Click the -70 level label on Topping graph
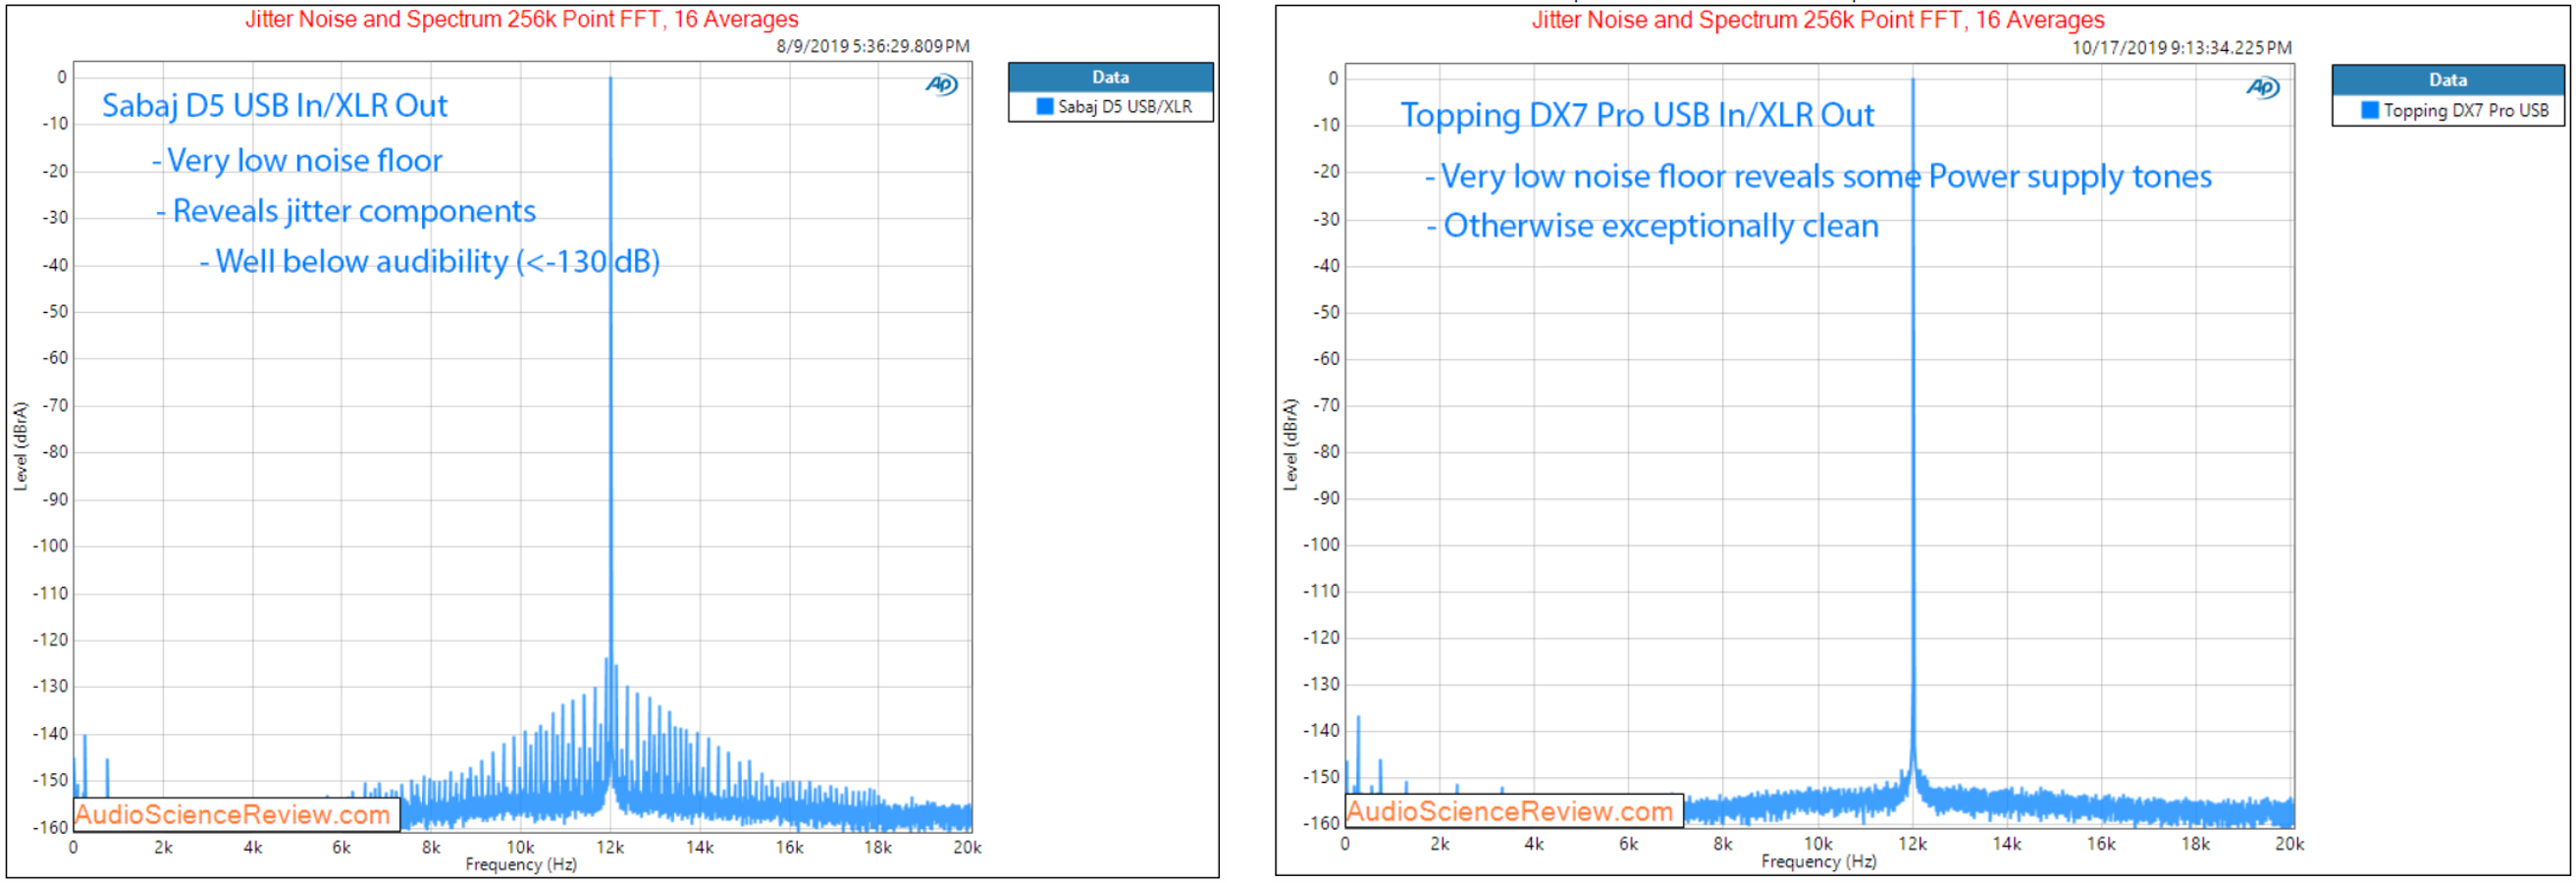This screenshot has height=883, width=2576. 1325,406
